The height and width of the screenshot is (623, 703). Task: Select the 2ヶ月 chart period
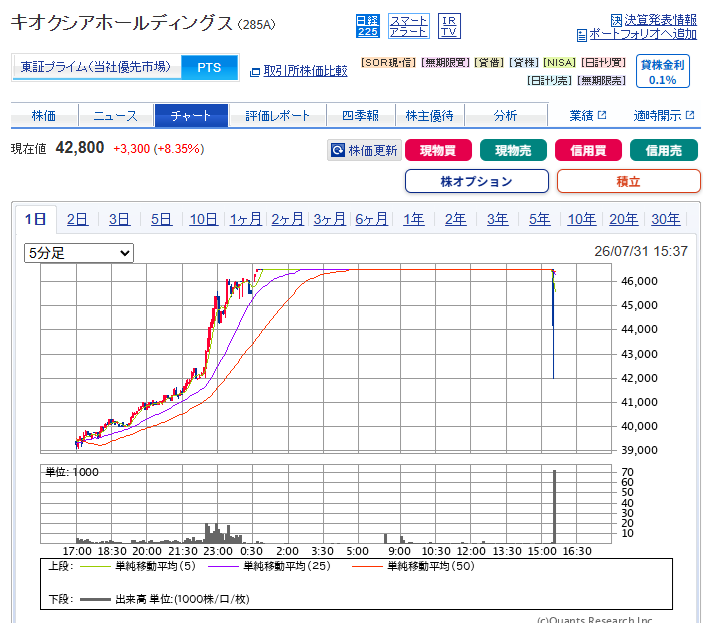tap(287, 219)
